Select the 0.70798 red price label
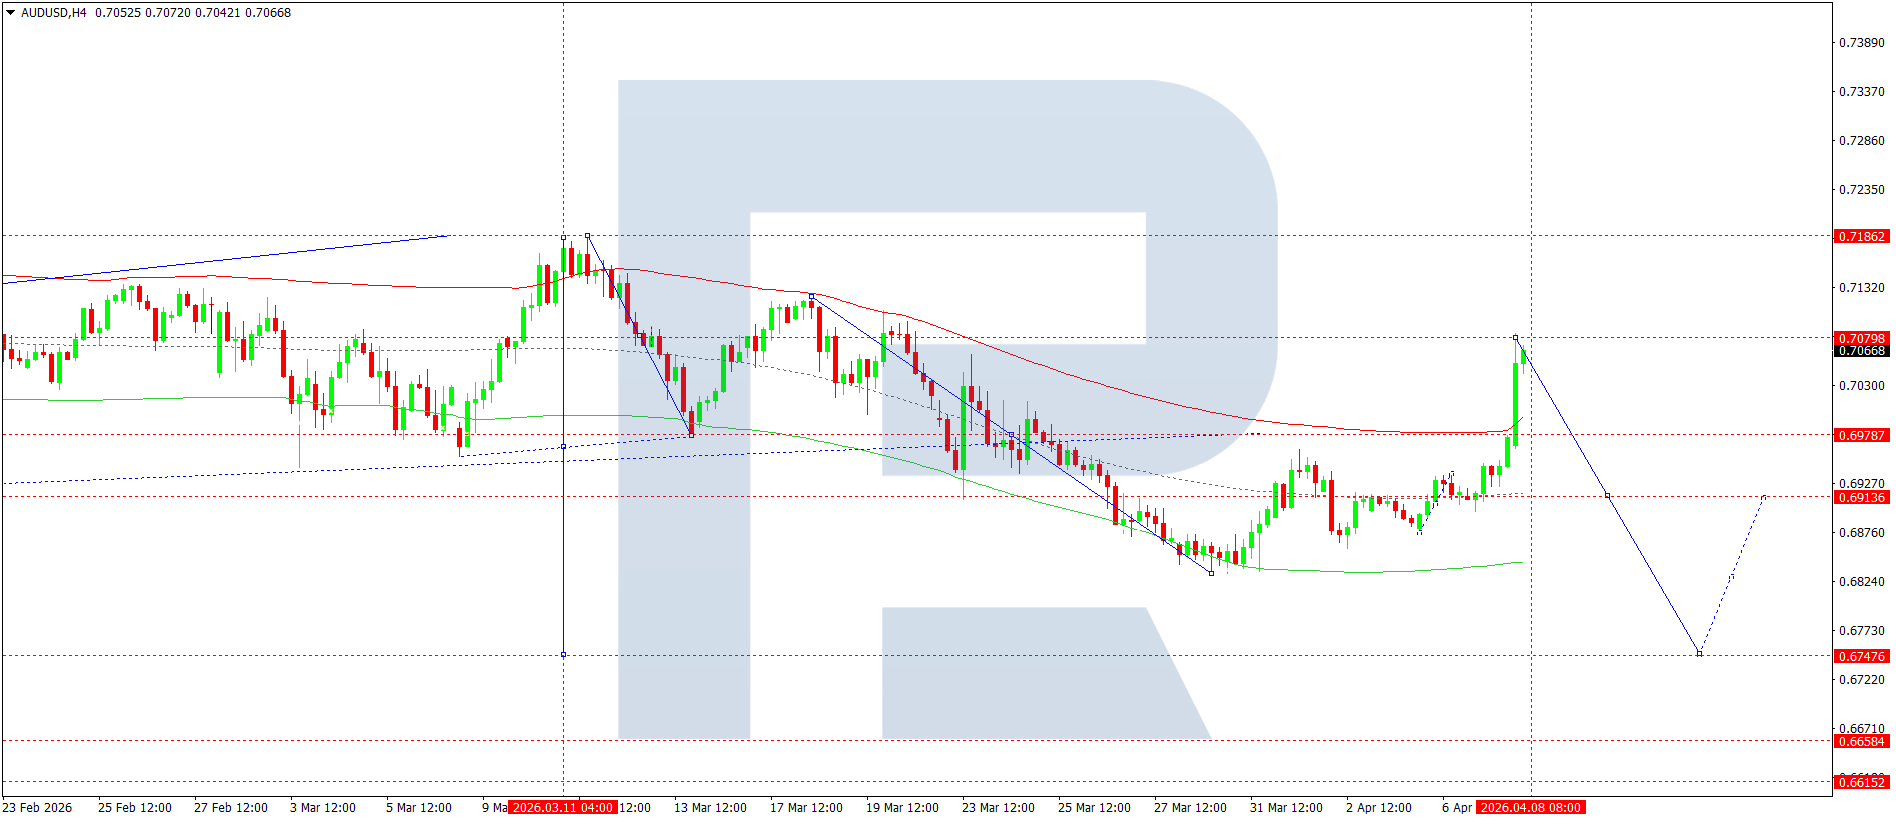The width and height of the screenshot is (1896, 820). [x=1861, y=339]
